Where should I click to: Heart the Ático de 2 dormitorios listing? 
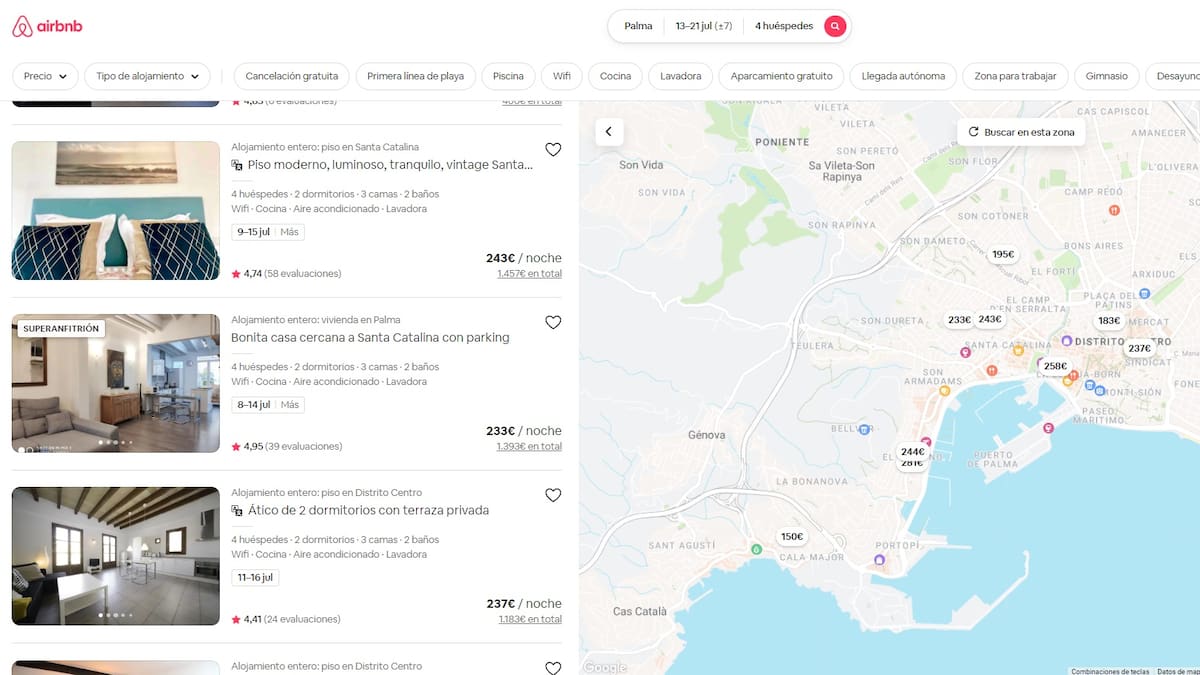click(x=553, y=495)
